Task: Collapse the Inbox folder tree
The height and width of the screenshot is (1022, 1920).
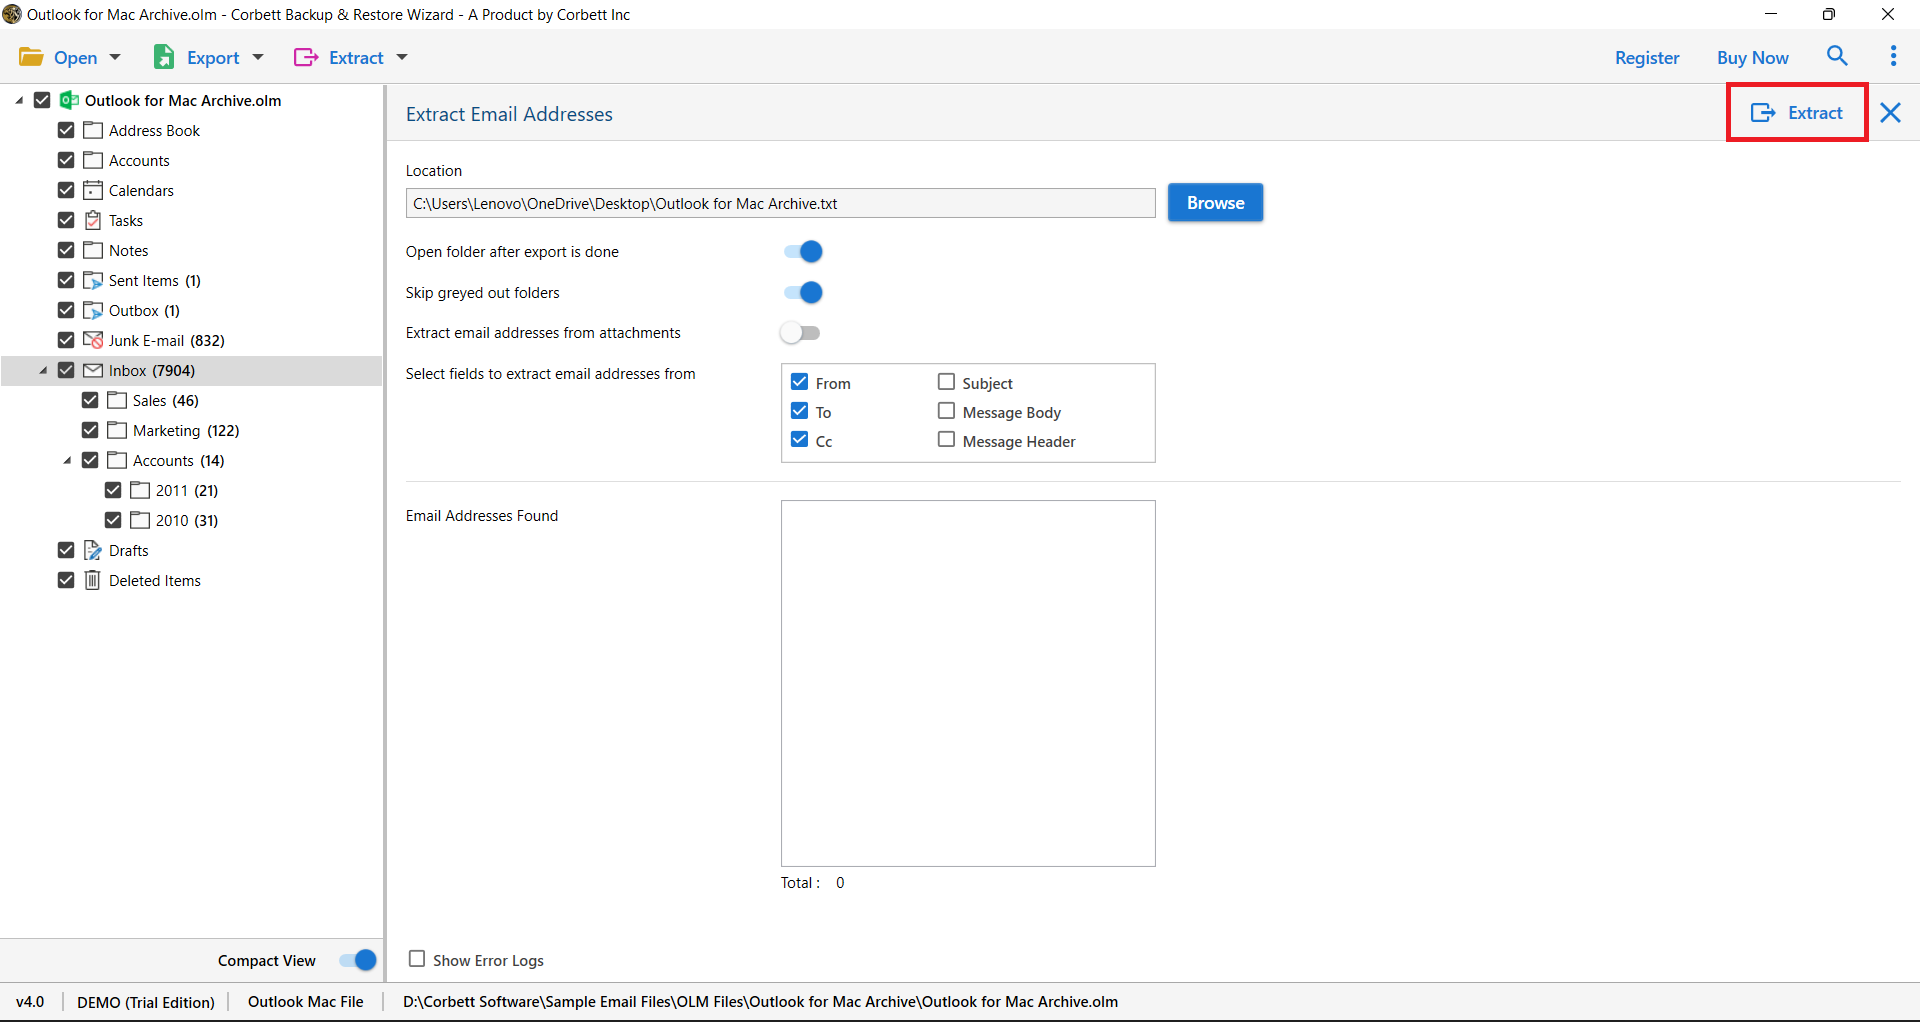Action: pos(43,370)
